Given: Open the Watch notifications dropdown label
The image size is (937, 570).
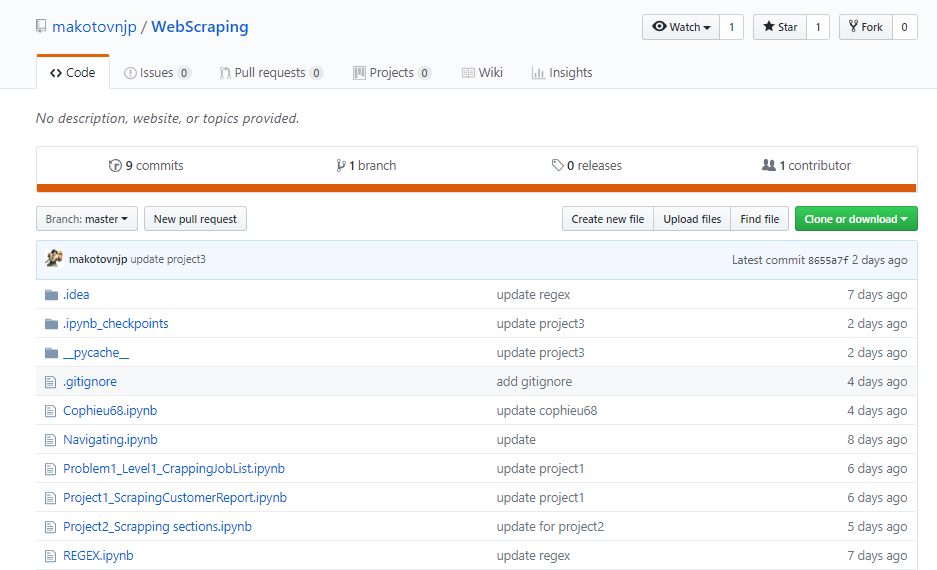Looking at the screenshot, I should pos(681,27).
